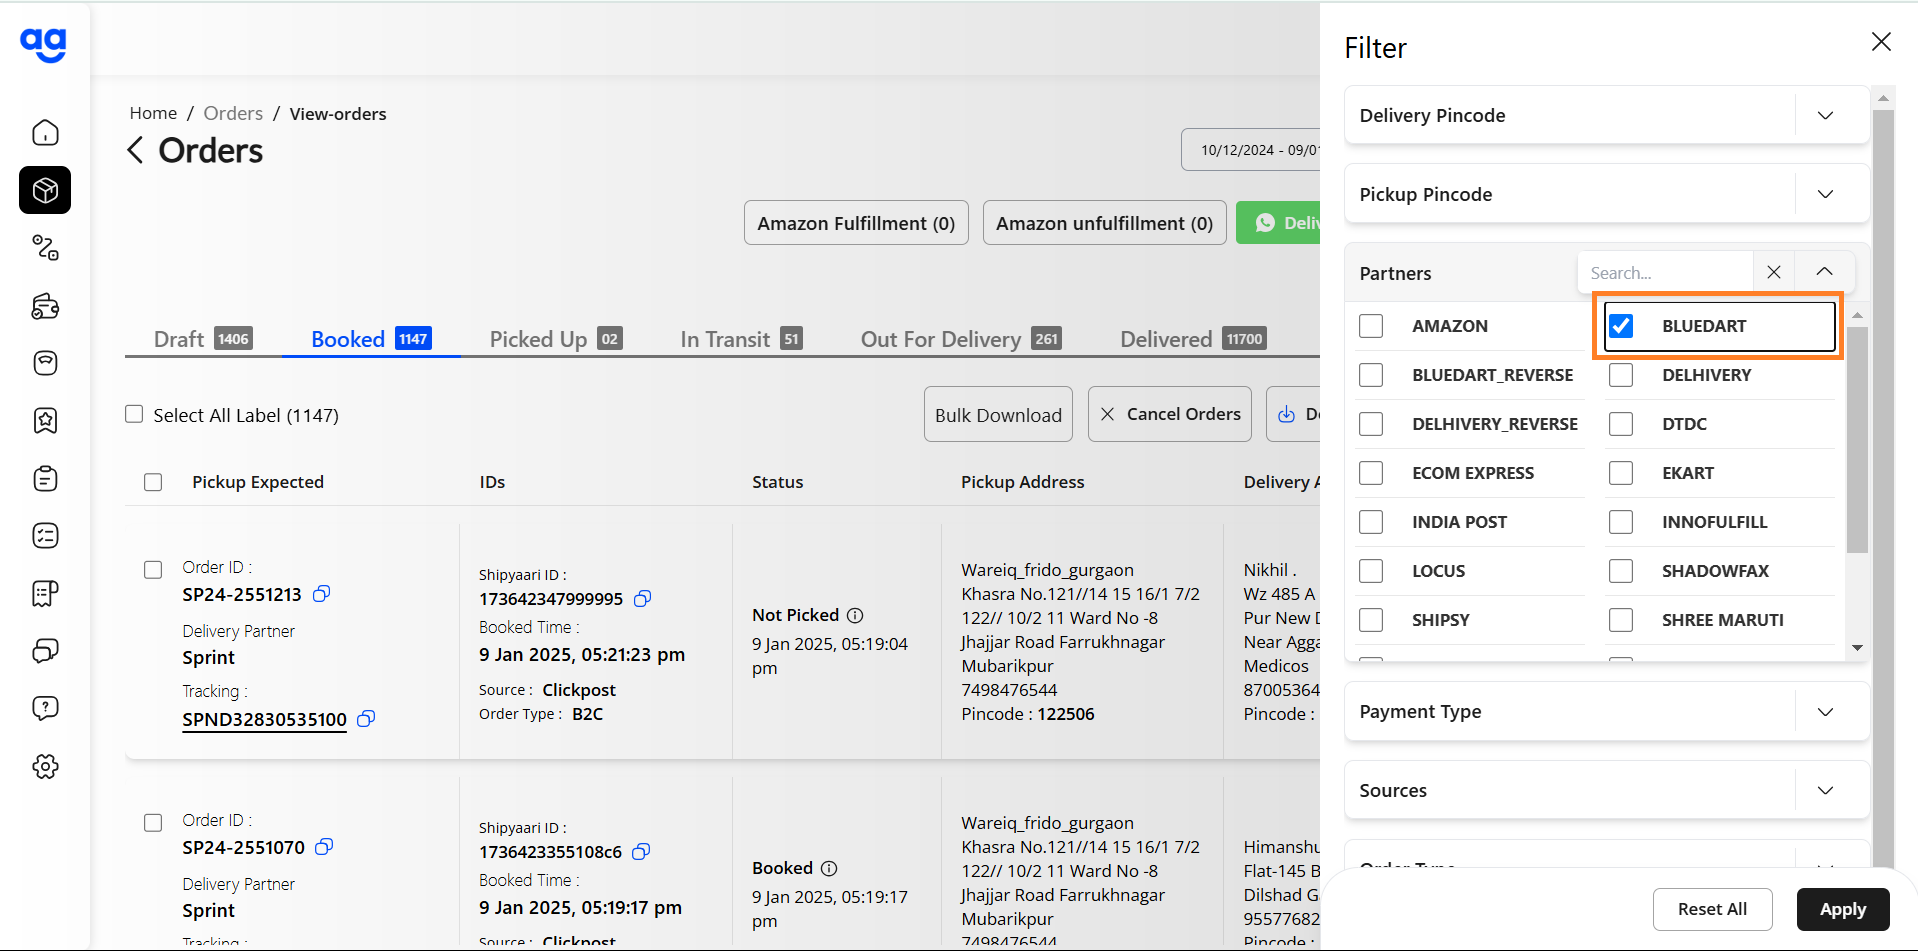The height and width of the screenshot is (951, 1918).
Task: Show info for Not Picked status
Action: 855,615
